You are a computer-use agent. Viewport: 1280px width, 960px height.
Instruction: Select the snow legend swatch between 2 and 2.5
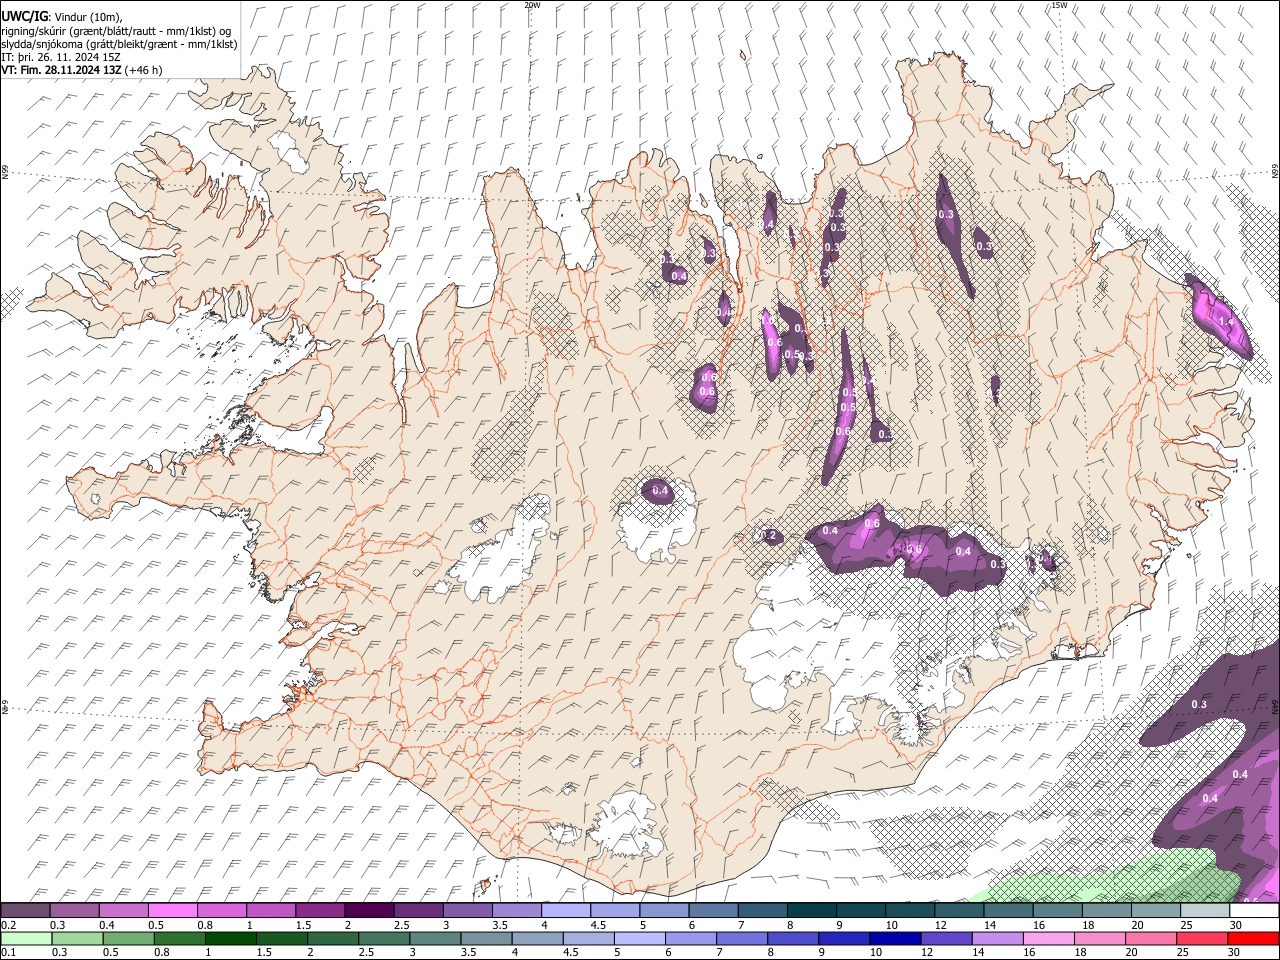368,911
